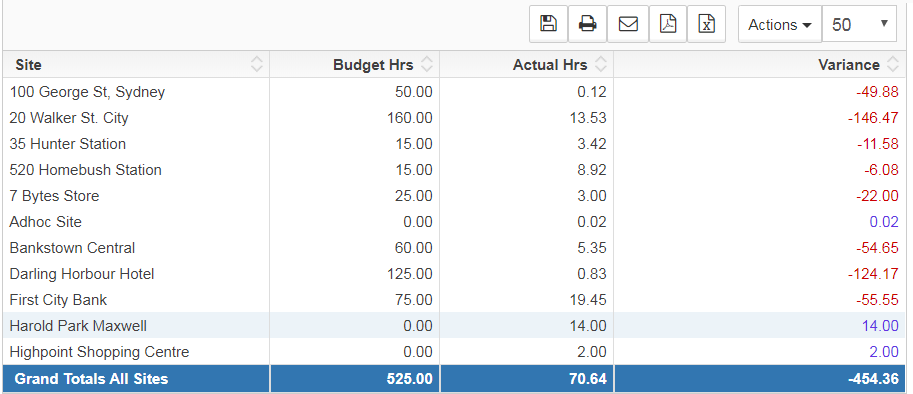Viewport: 913px width, 394px height.
Task: Click the Variance column header
Action: pyautogui.click(x=759, y=65)
